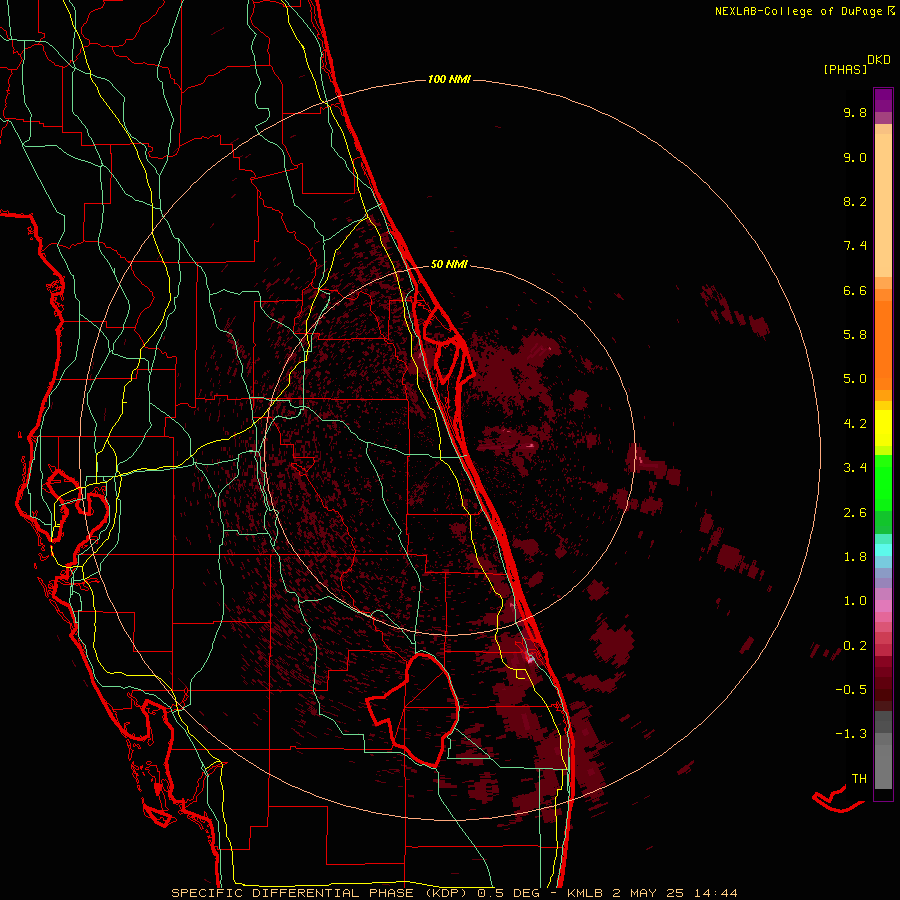Viewport: 900px width, 900px height.
Task: Pick the pink color bar segment
Action: (x=883, y=606)
